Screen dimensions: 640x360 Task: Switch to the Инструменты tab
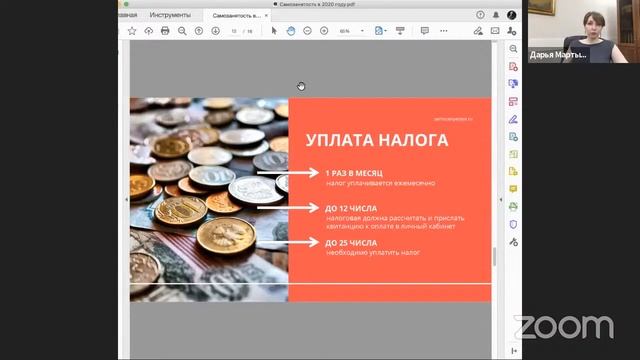tap(170, 15)
